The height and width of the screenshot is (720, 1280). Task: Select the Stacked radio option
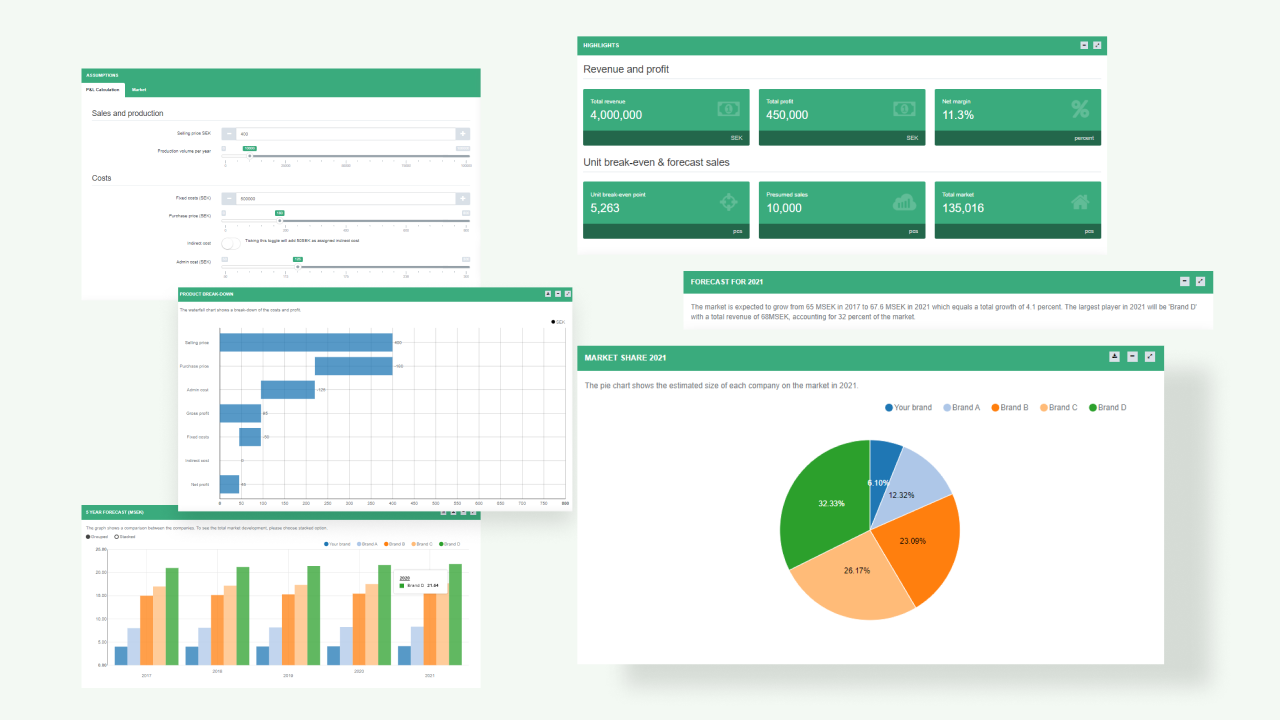coord(124,537)
